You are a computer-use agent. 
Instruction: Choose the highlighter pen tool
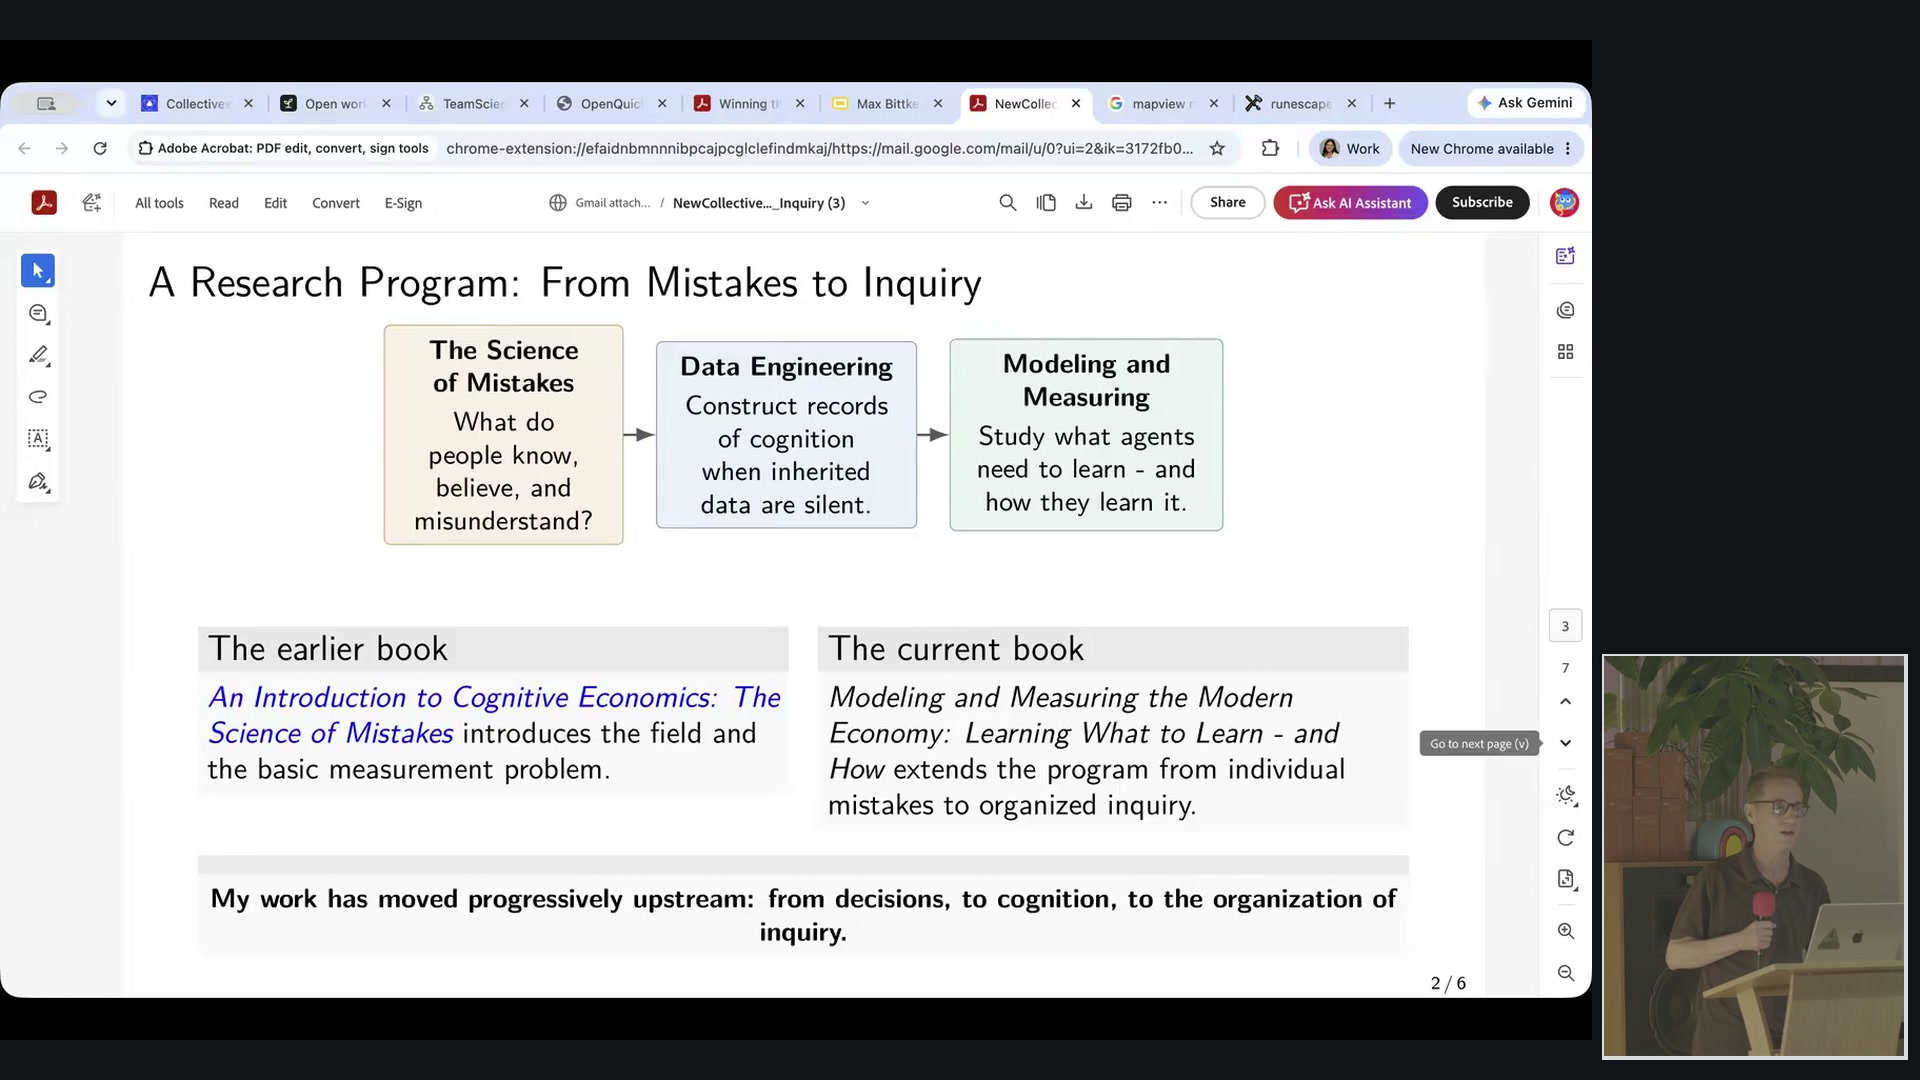coord(38,355)
